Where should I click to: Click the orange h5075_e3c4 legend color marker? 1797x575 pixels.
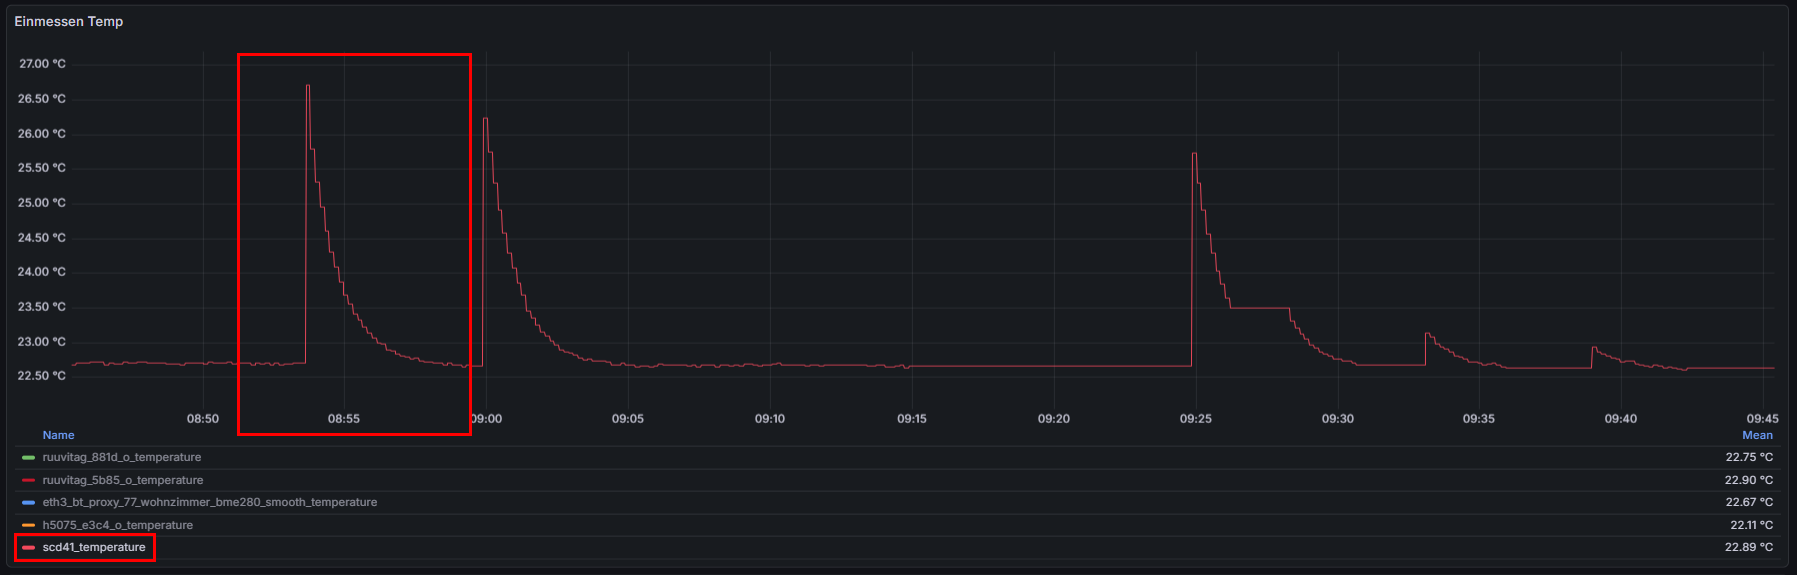click(x=28, y=526)
